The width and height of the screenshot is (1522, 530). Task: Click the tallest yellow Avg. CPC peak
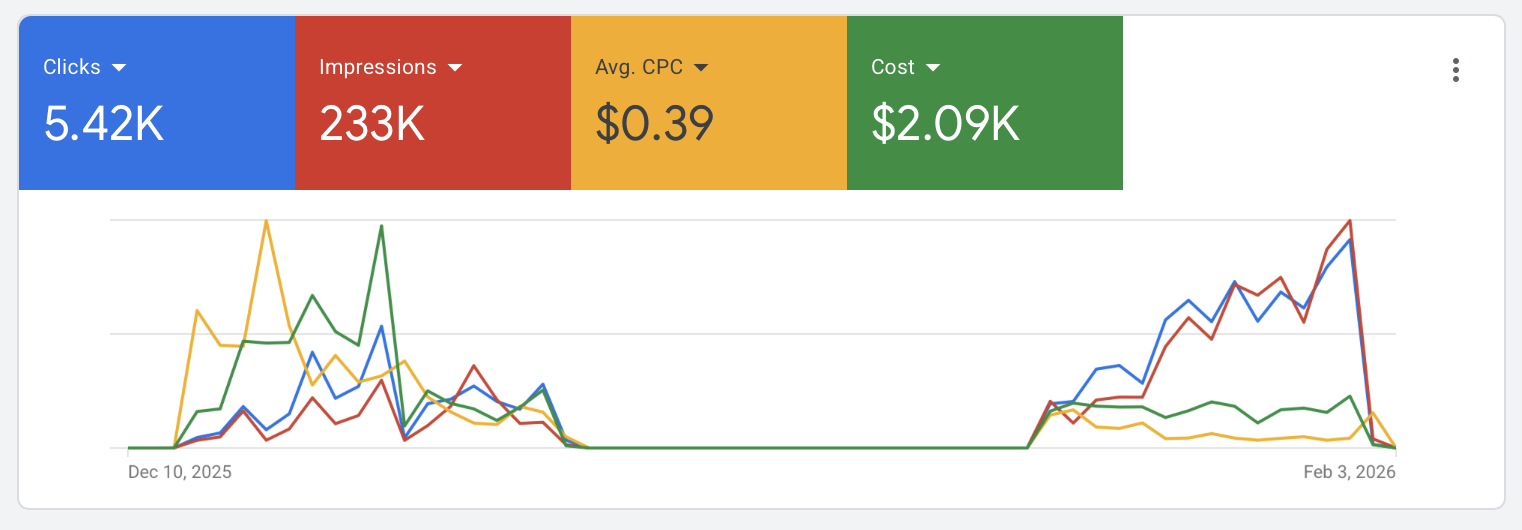coord(266,221)
